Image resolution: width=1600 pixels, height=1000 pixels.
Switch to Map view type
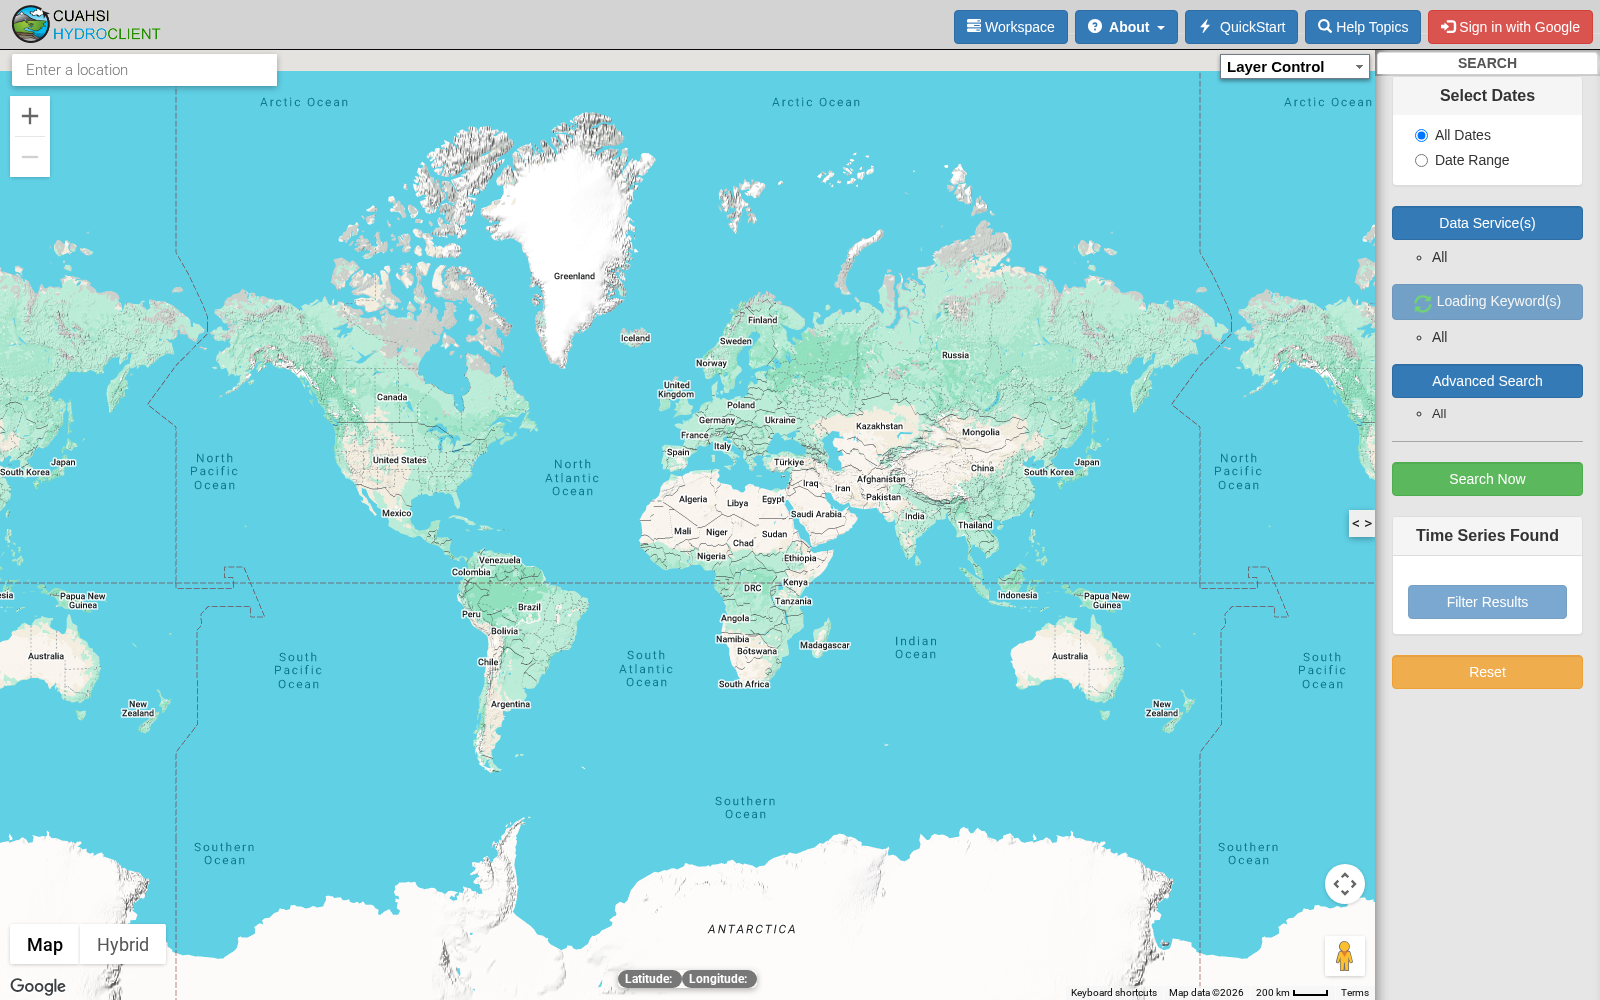coord(45,945)
